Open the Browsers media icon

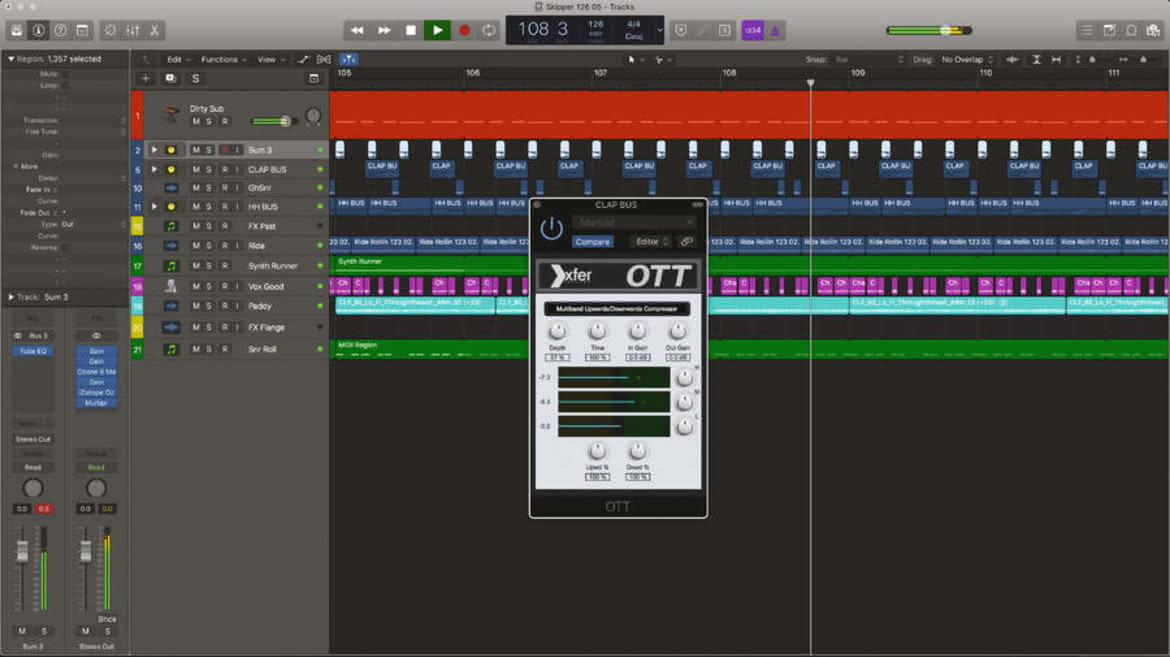tap(1154, 31)
